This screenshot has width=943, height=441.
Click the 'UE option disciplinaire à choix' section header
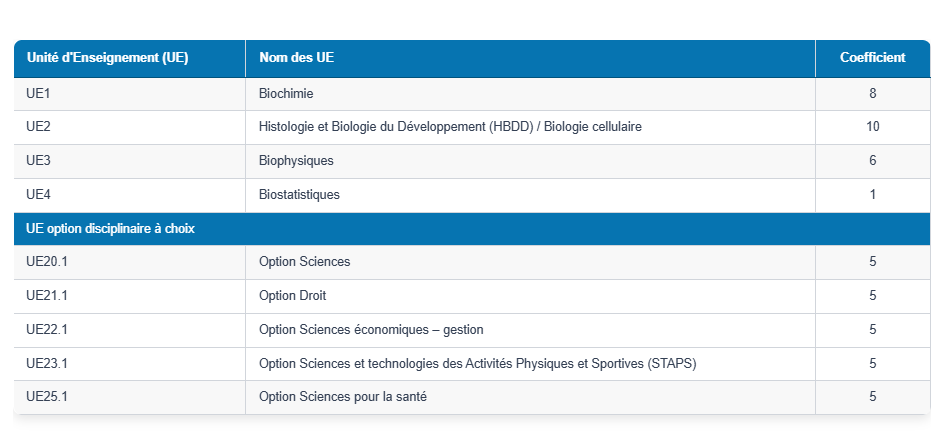[x=110, y=229]
